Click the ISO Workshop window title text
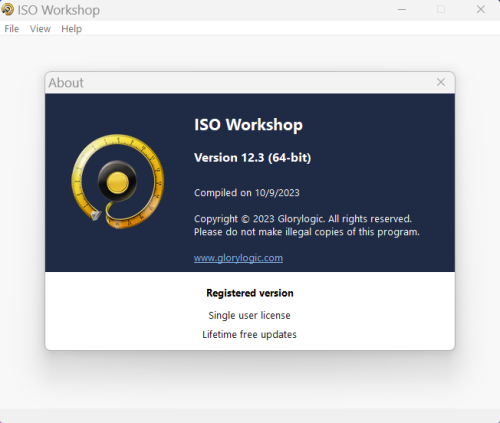Screen dimensions: 500x423 click(58, 10)
